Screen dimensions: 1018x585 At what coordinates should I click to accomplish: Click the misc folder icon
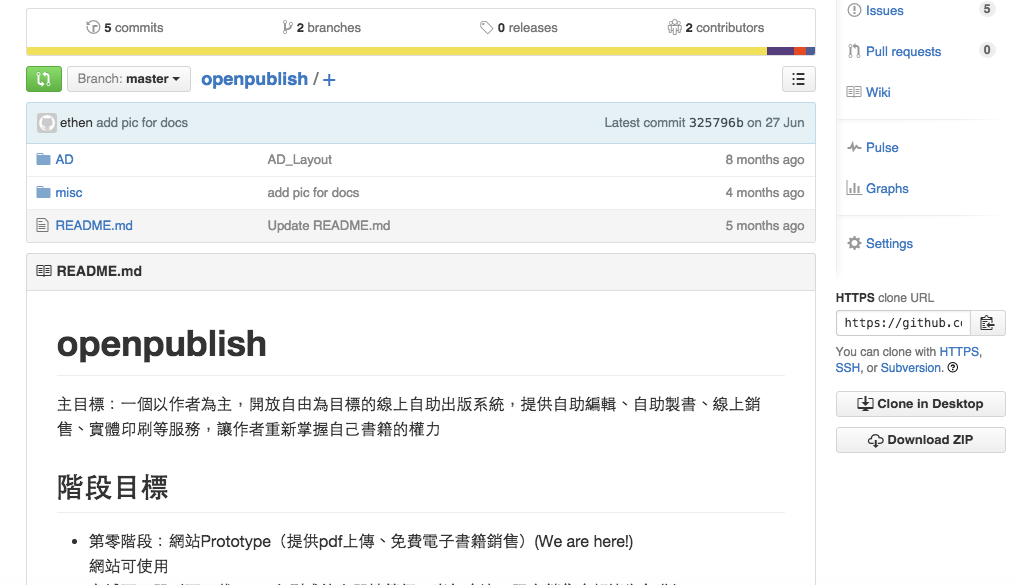(43, 192)
